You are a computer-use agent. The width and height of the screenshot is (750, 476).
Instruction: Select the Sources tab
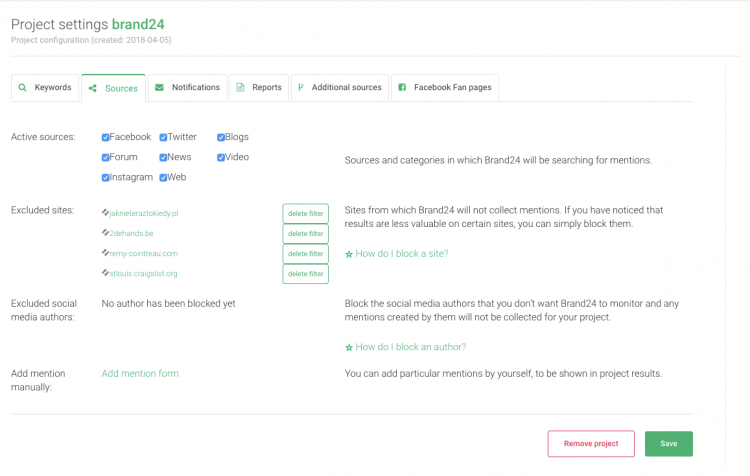113,88
